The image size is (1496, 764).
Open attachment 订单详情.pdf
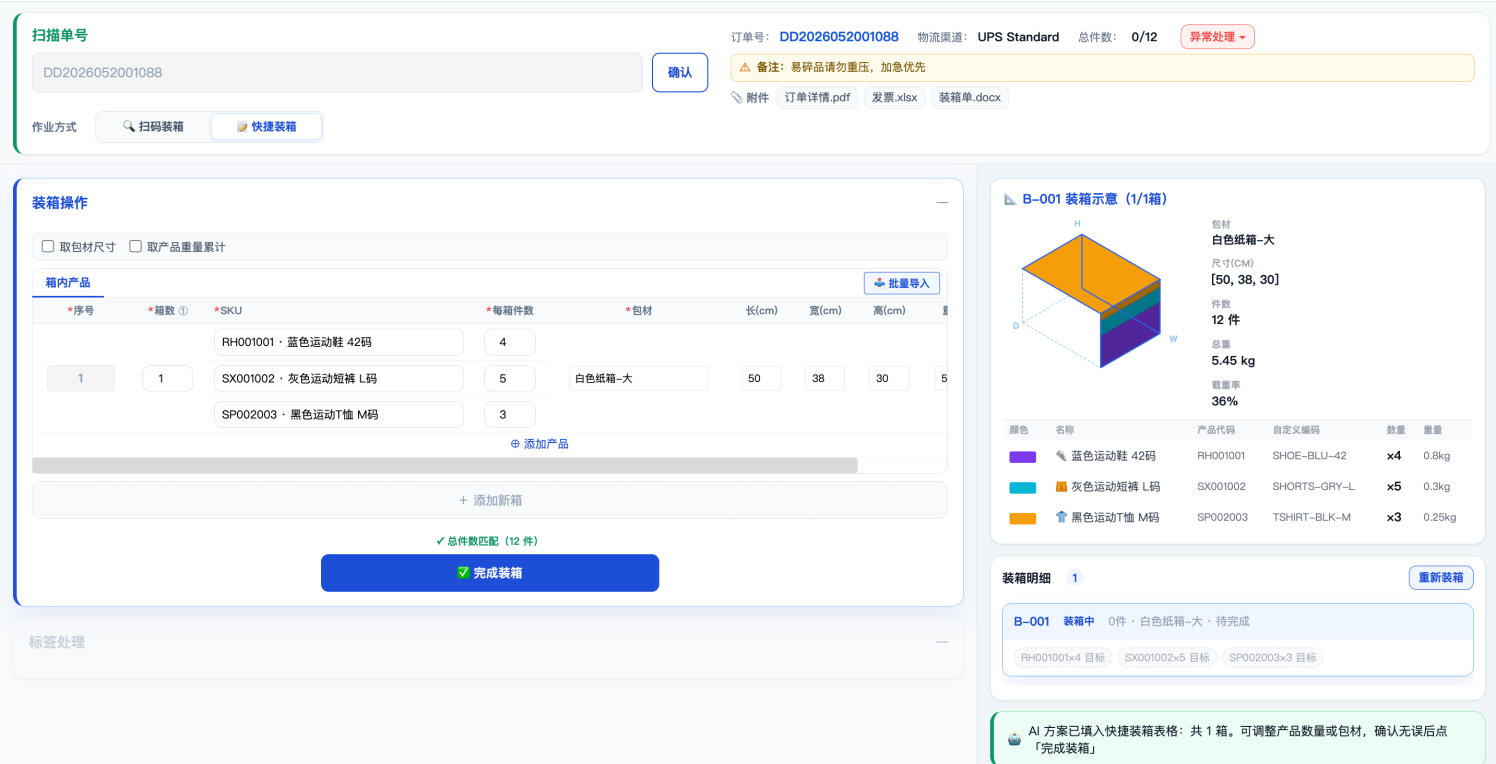817,98
